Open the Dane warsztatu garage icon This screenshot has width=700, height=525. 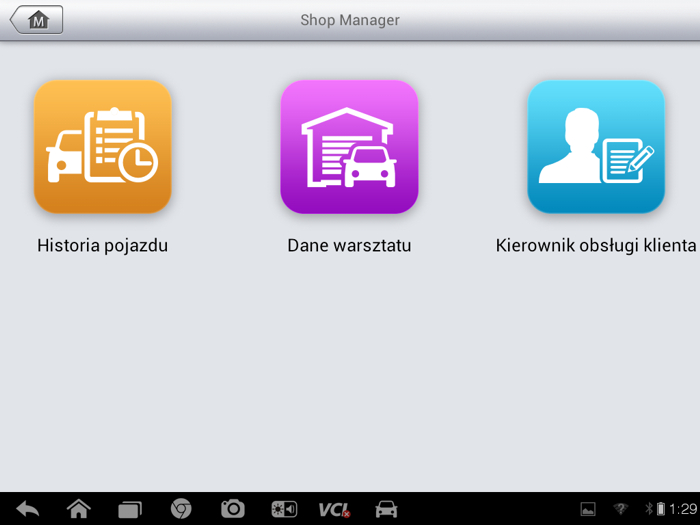click(349, 146)
